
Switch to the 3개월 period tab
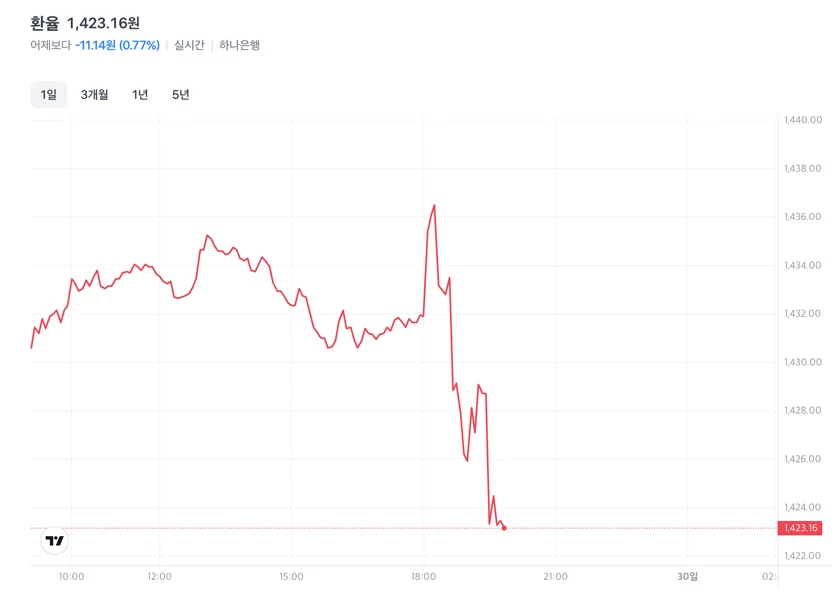click(x=94, y=95)
